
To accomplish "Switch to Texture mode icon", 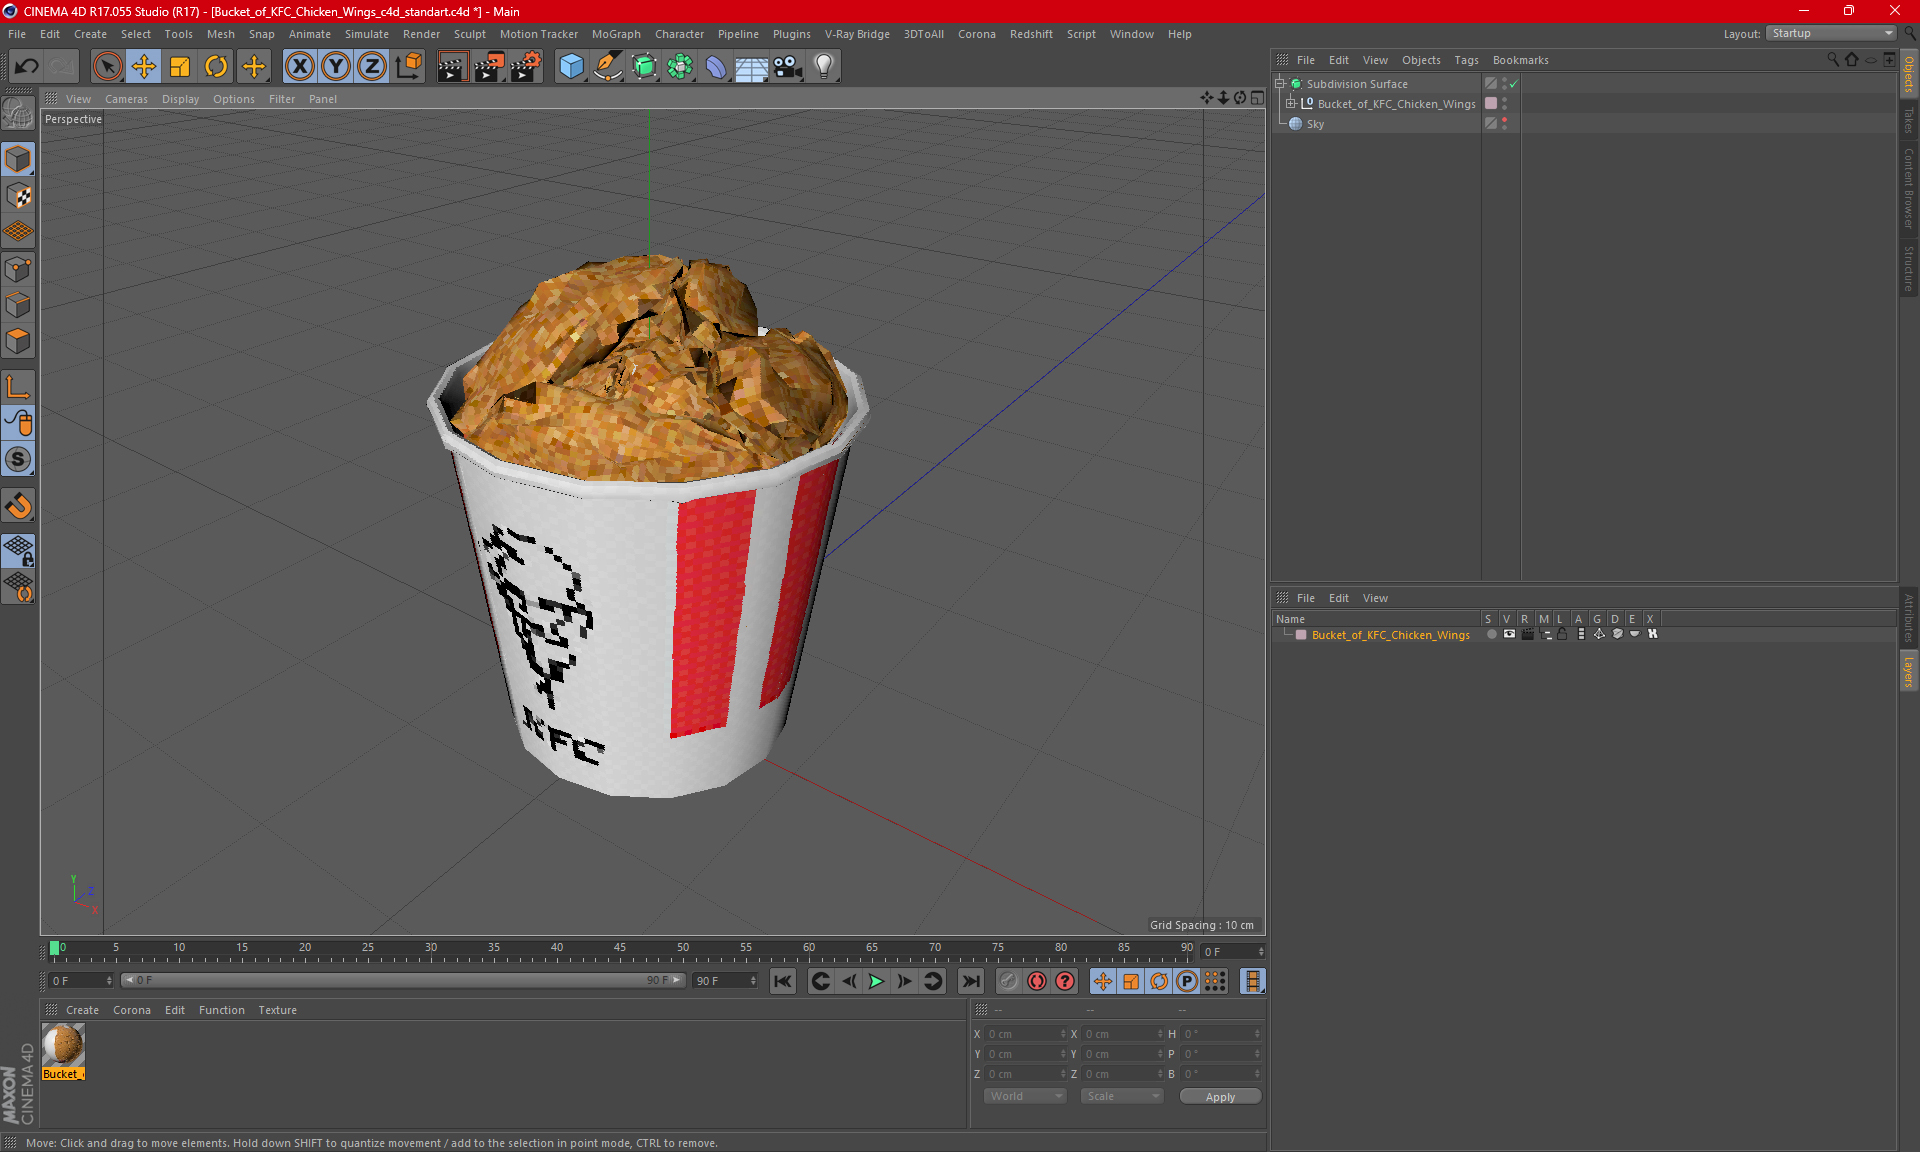I will click(18, 196).
